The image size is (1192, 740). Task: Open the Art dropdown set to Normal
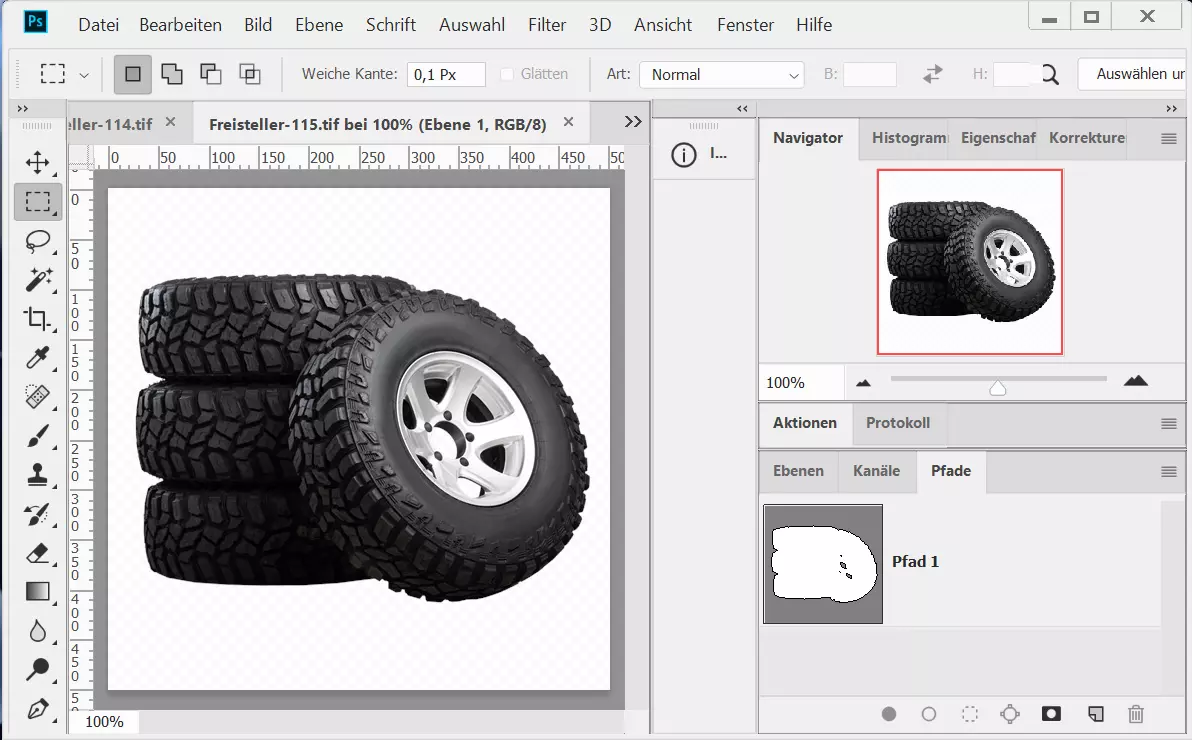[721, 75]
